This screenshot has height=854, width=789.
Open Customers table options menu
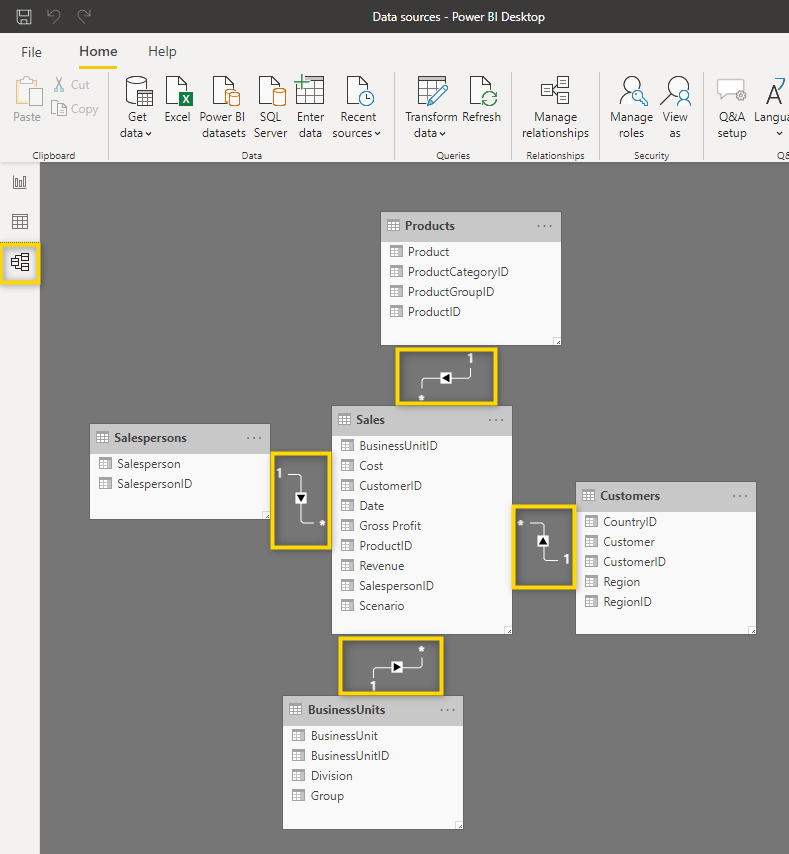click(740, 496)
